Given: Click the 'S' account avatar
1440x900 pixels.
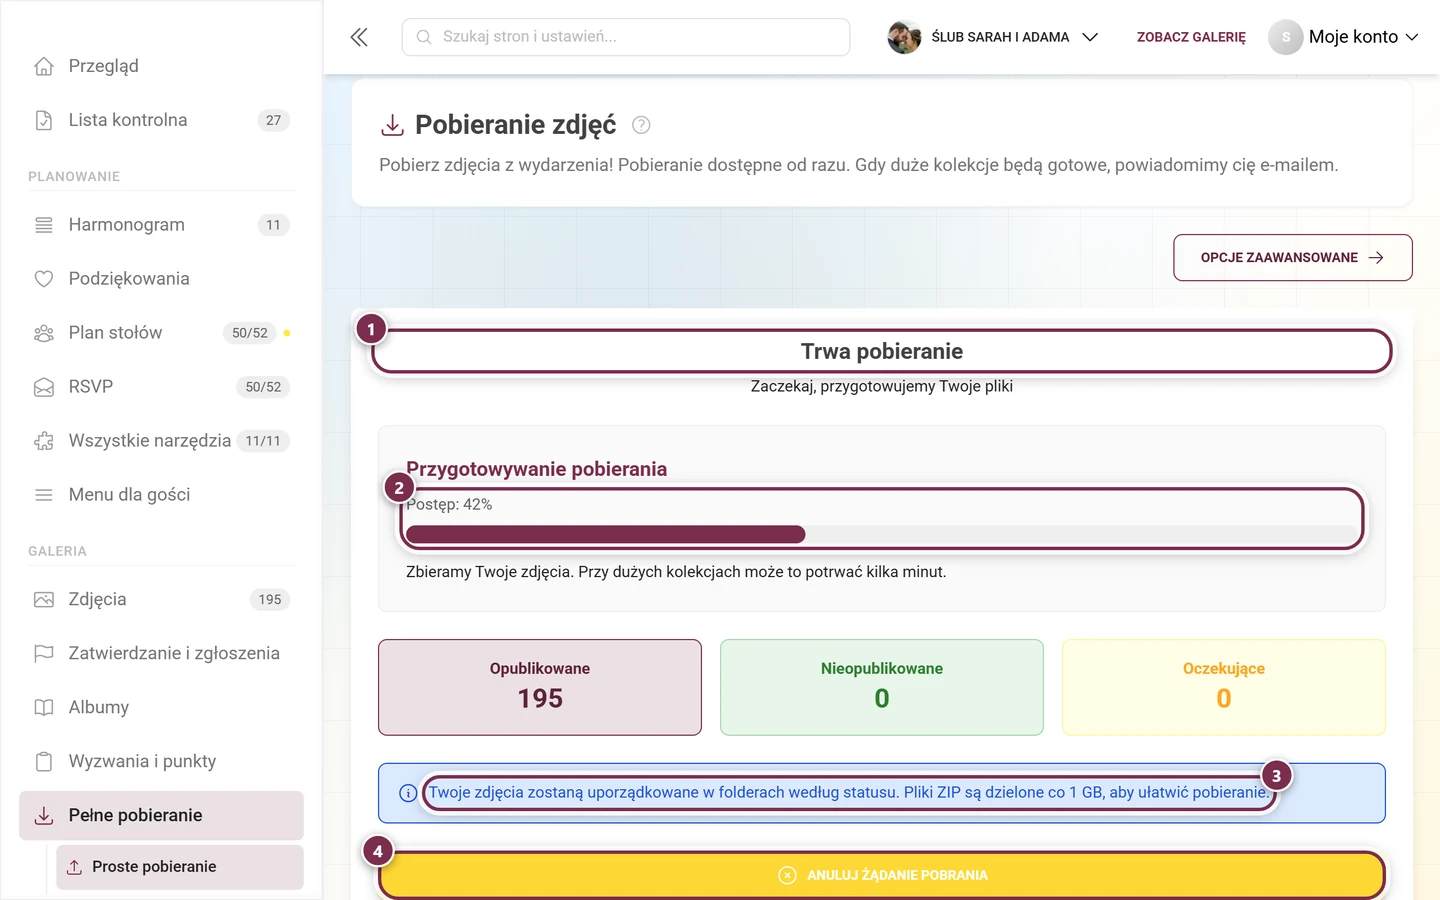Looking at the screenshot, I should [1286, 37].
